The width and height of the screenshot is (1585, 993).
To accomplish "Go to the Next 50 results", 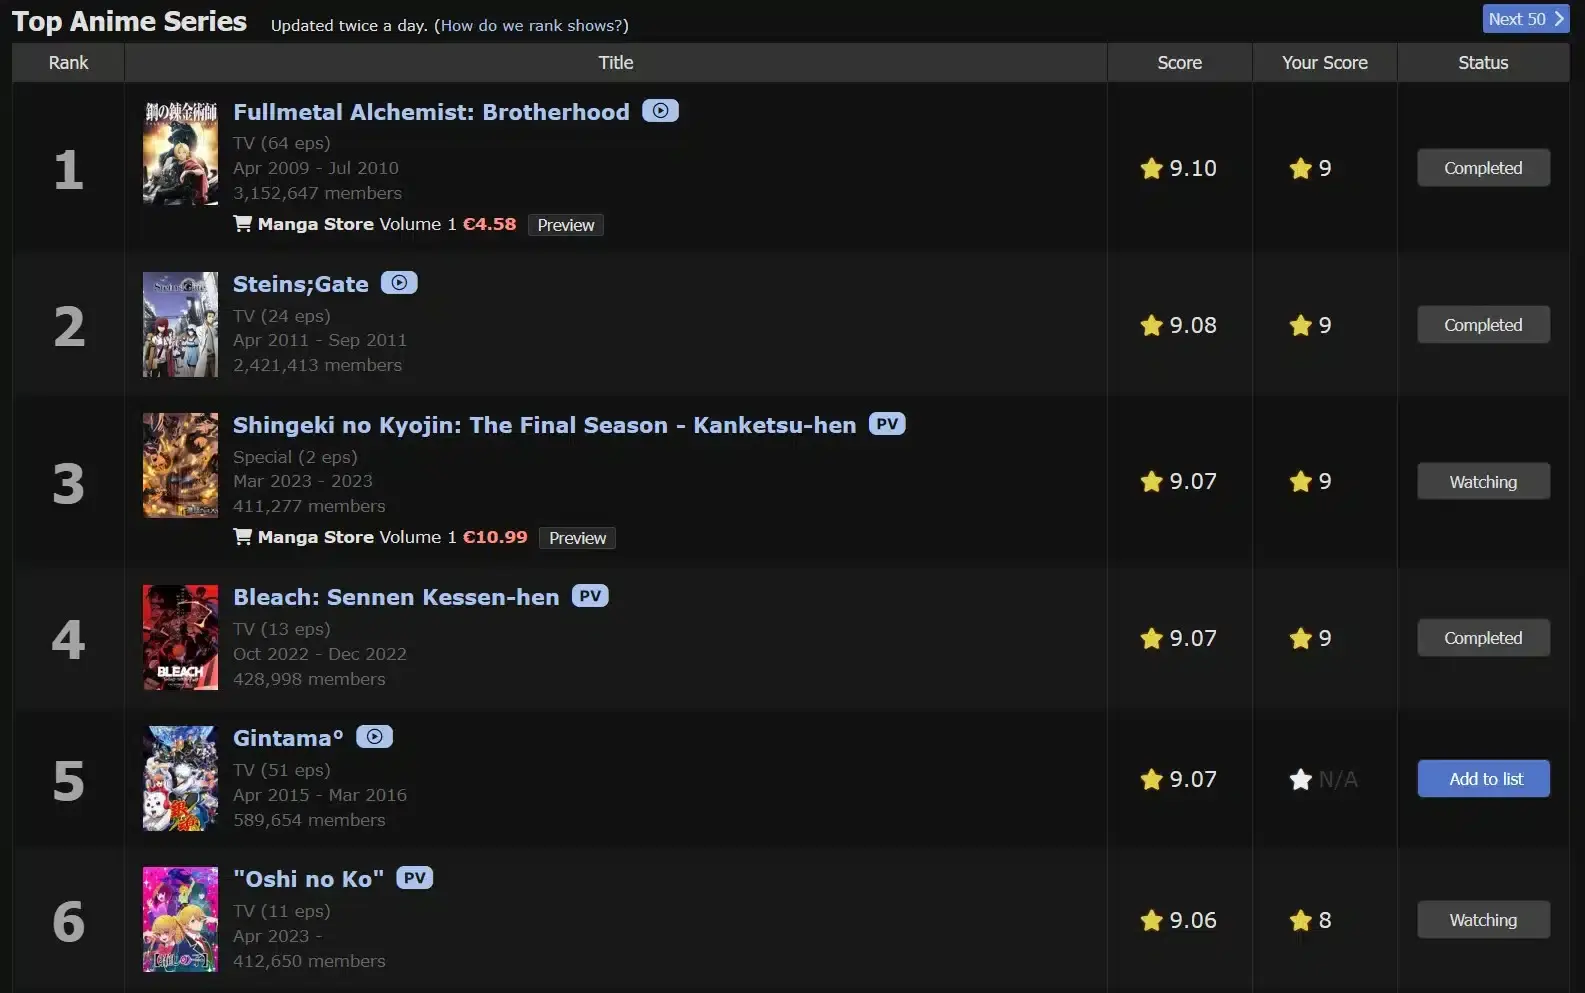I will click(1526, 19).
